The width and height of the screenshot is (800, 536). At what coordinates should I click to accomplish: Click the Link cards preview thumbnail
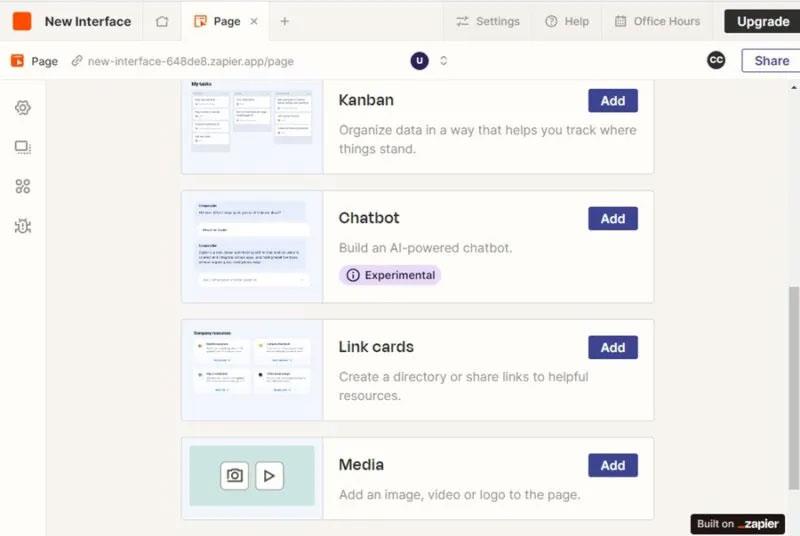pyautogui.click(x=252, y=370)
